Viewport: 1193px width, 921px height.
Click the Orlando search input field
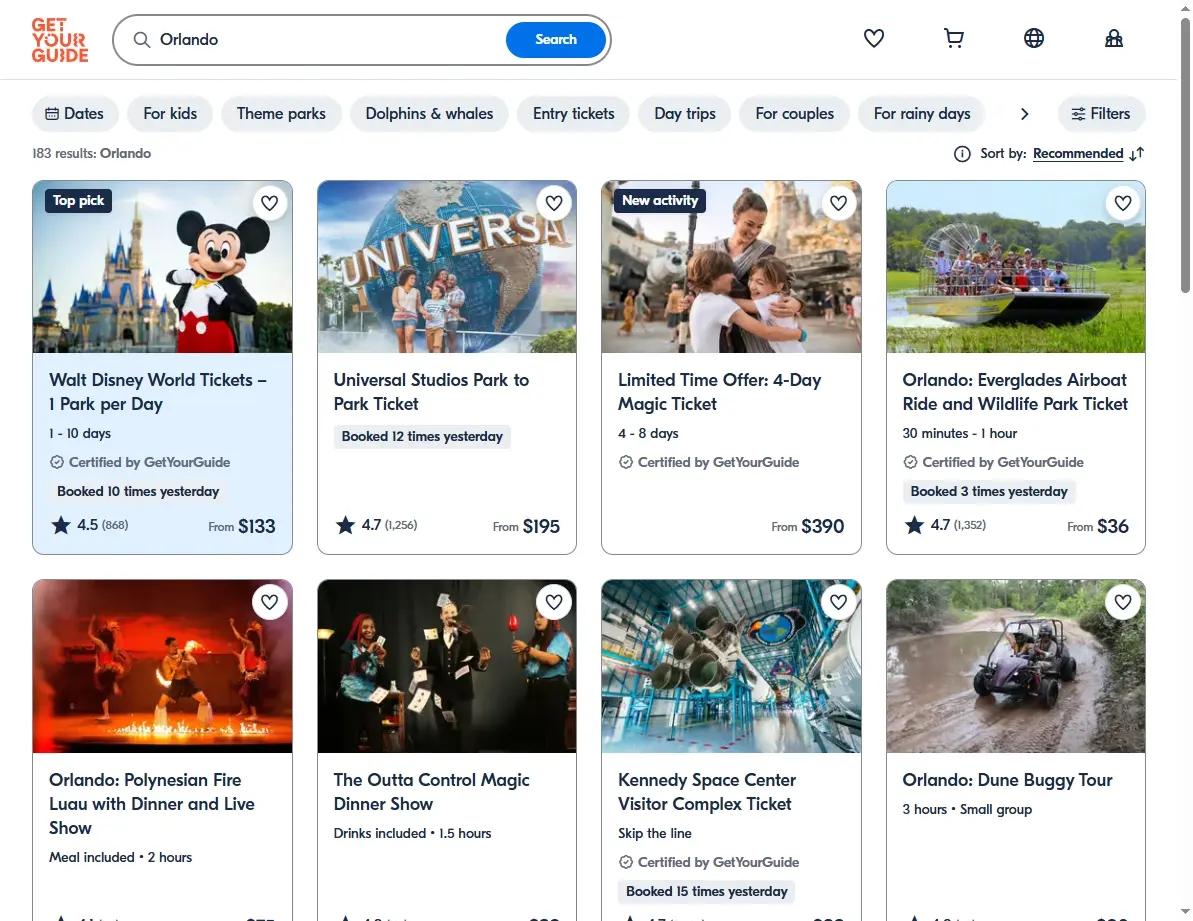pos(327,40)
